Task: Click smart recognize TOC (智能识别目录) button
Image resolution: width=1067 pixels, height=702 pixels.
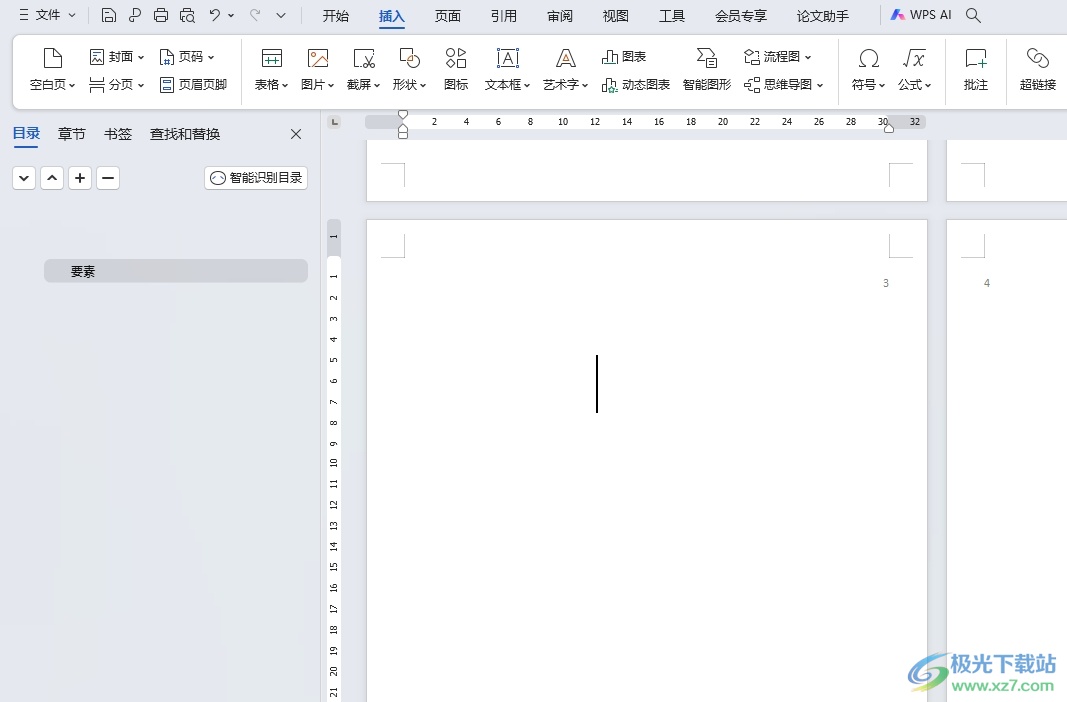Action: 256,178
